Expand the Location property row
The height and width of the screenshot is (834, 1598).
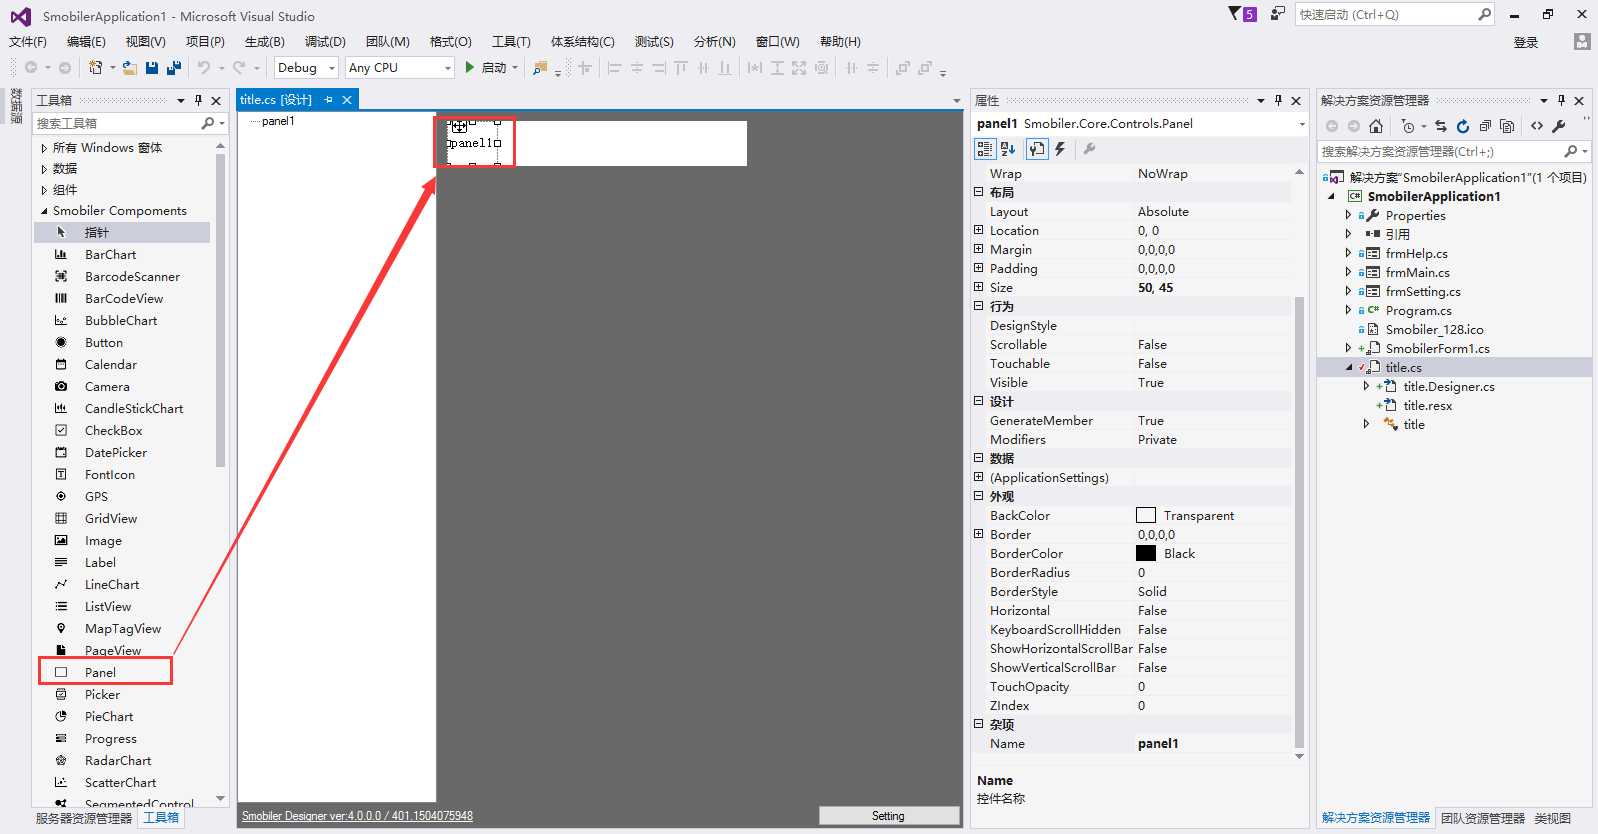point(979,230)
